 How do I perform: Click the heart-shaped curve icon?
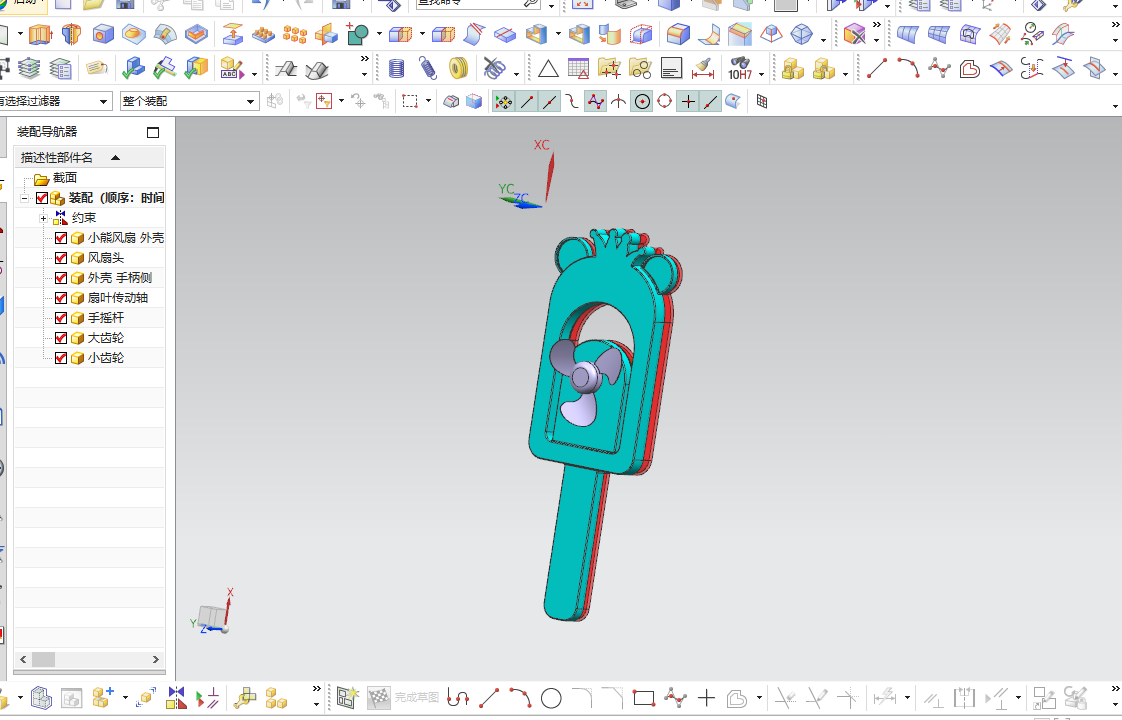point(970,69)
